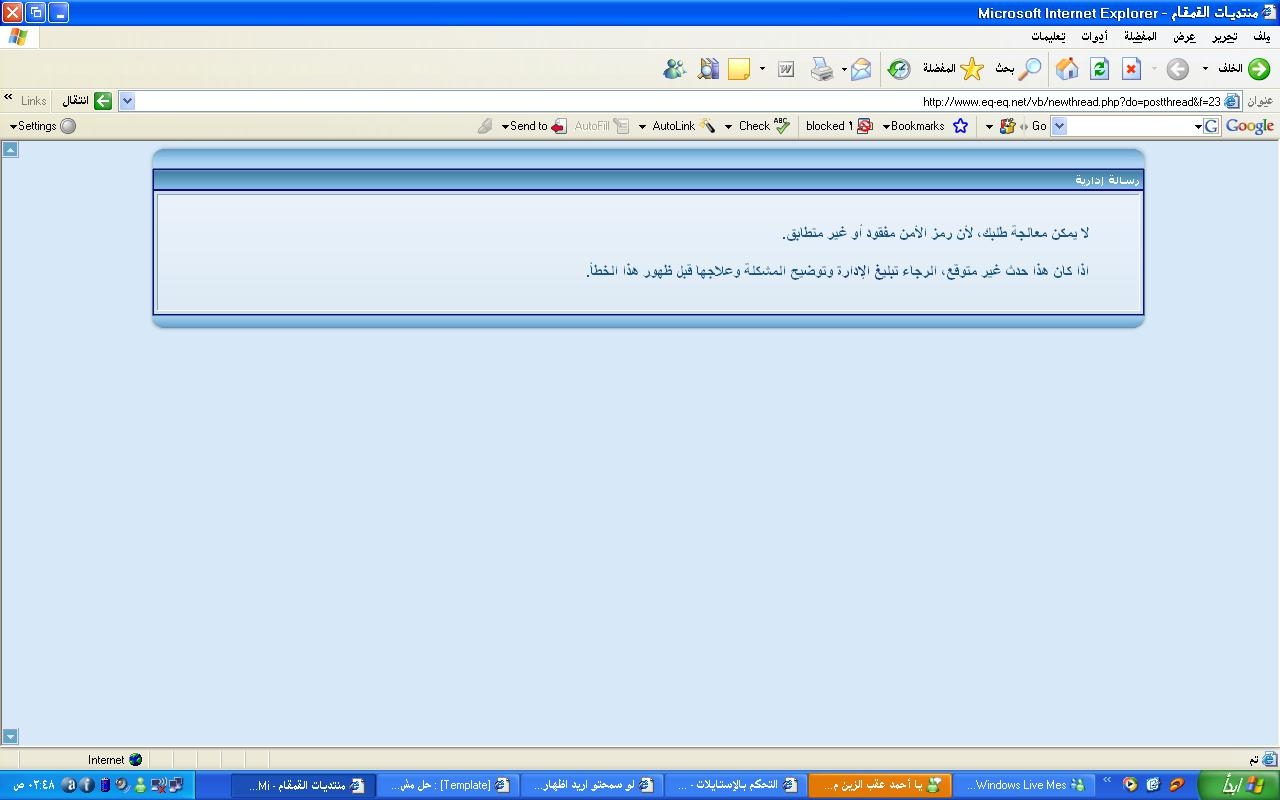Open the Google toolbar Settings dropdown
The image size is (1280, 800).
42,126
